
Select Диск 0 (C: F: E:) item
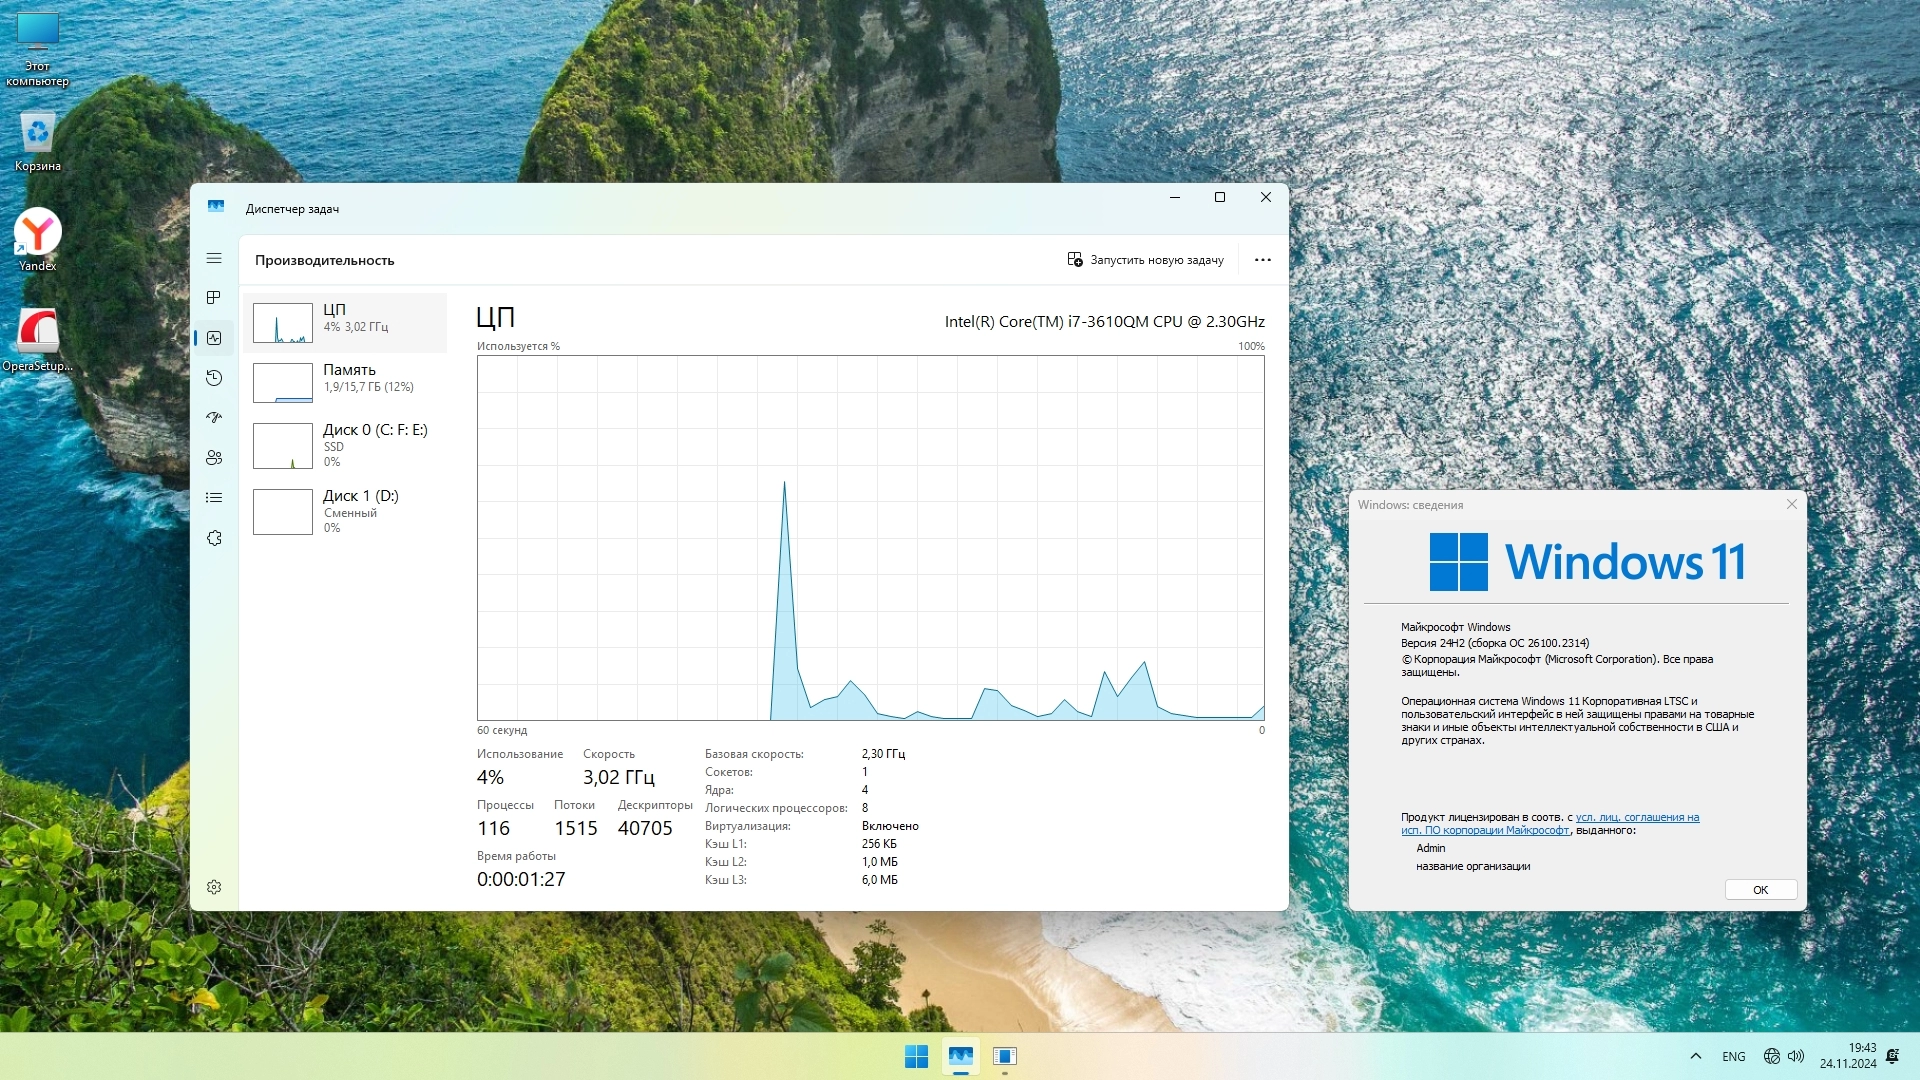point(345,445)
